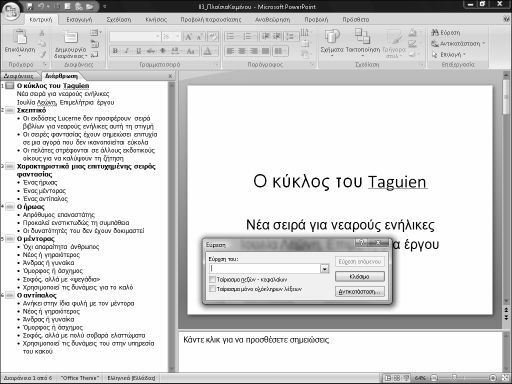Switch to the Προβολή παρουσίασης ribbon tab
Screen dimensions: 512x384
coord(211,20)
